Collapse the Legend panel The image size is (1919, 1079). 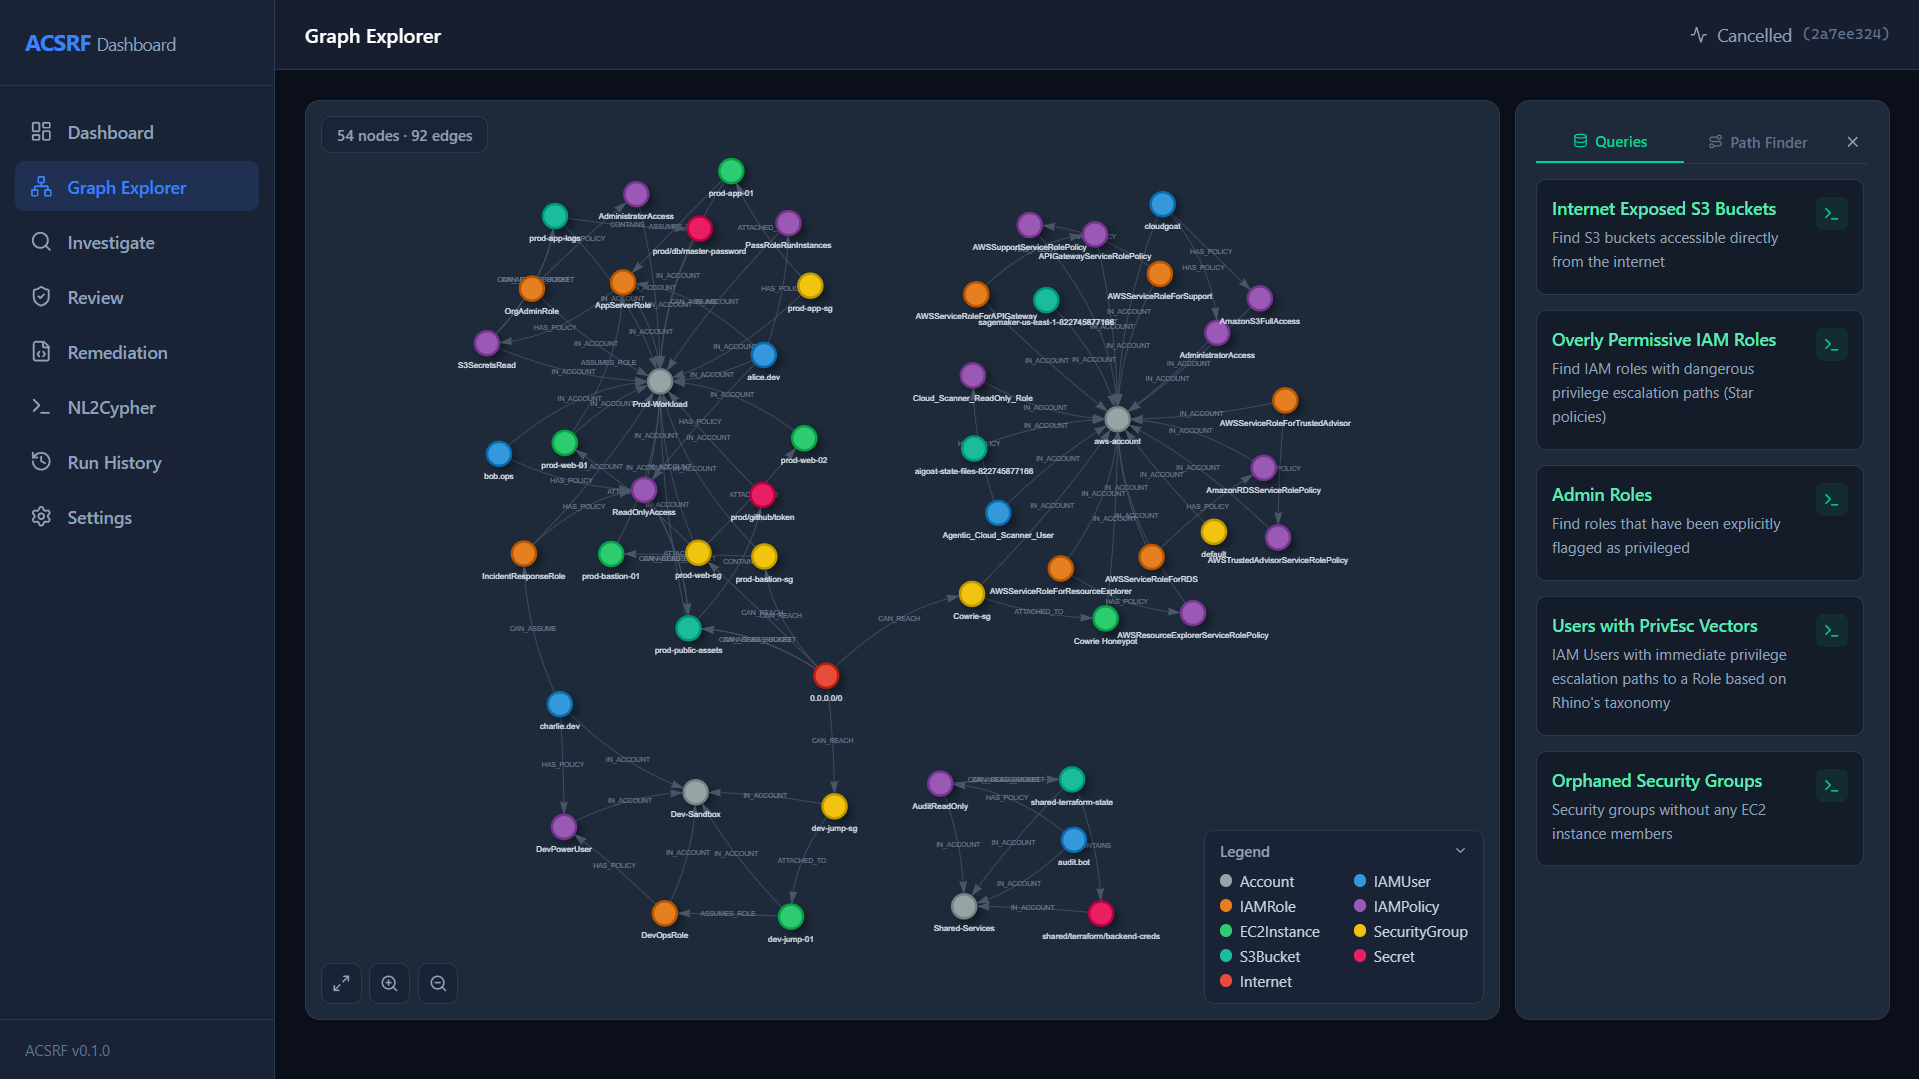1460,851
